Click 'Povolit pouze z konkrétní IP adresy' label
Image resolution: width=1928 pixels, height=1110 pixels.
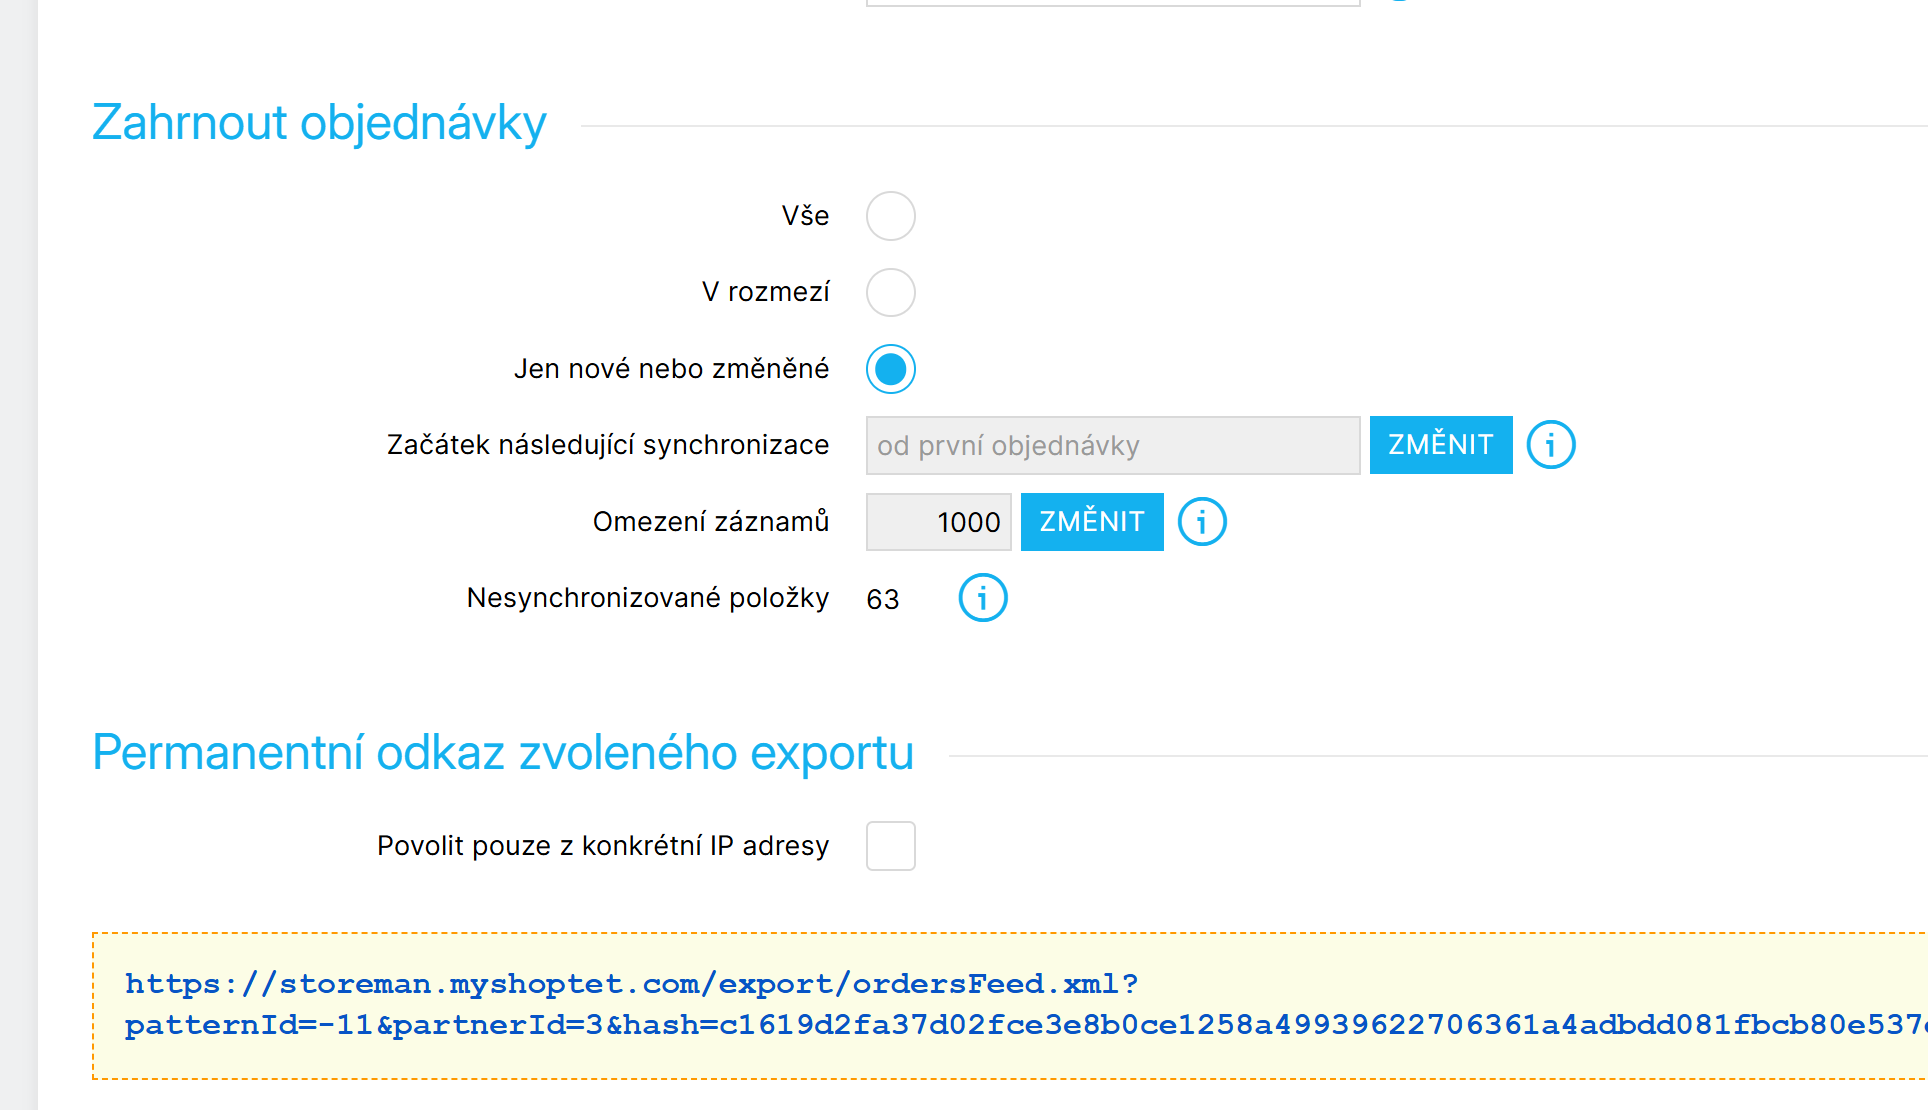pyautogui.click(x=603, y=846)
